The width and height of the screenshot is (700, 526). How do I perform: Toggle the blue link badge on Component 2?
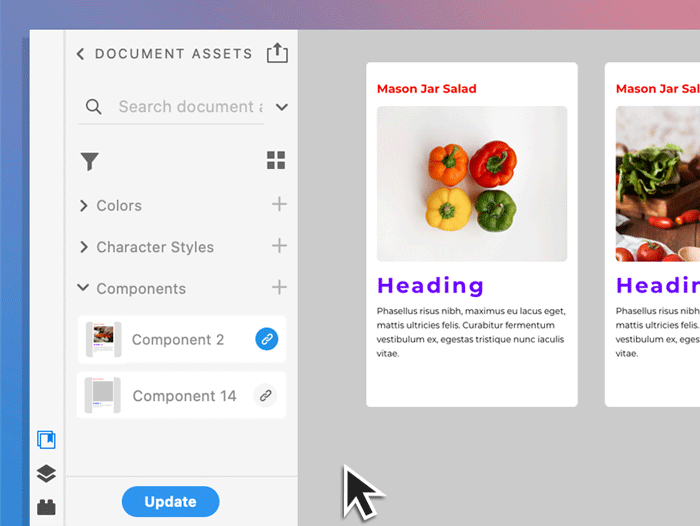[x=266, y=339]
